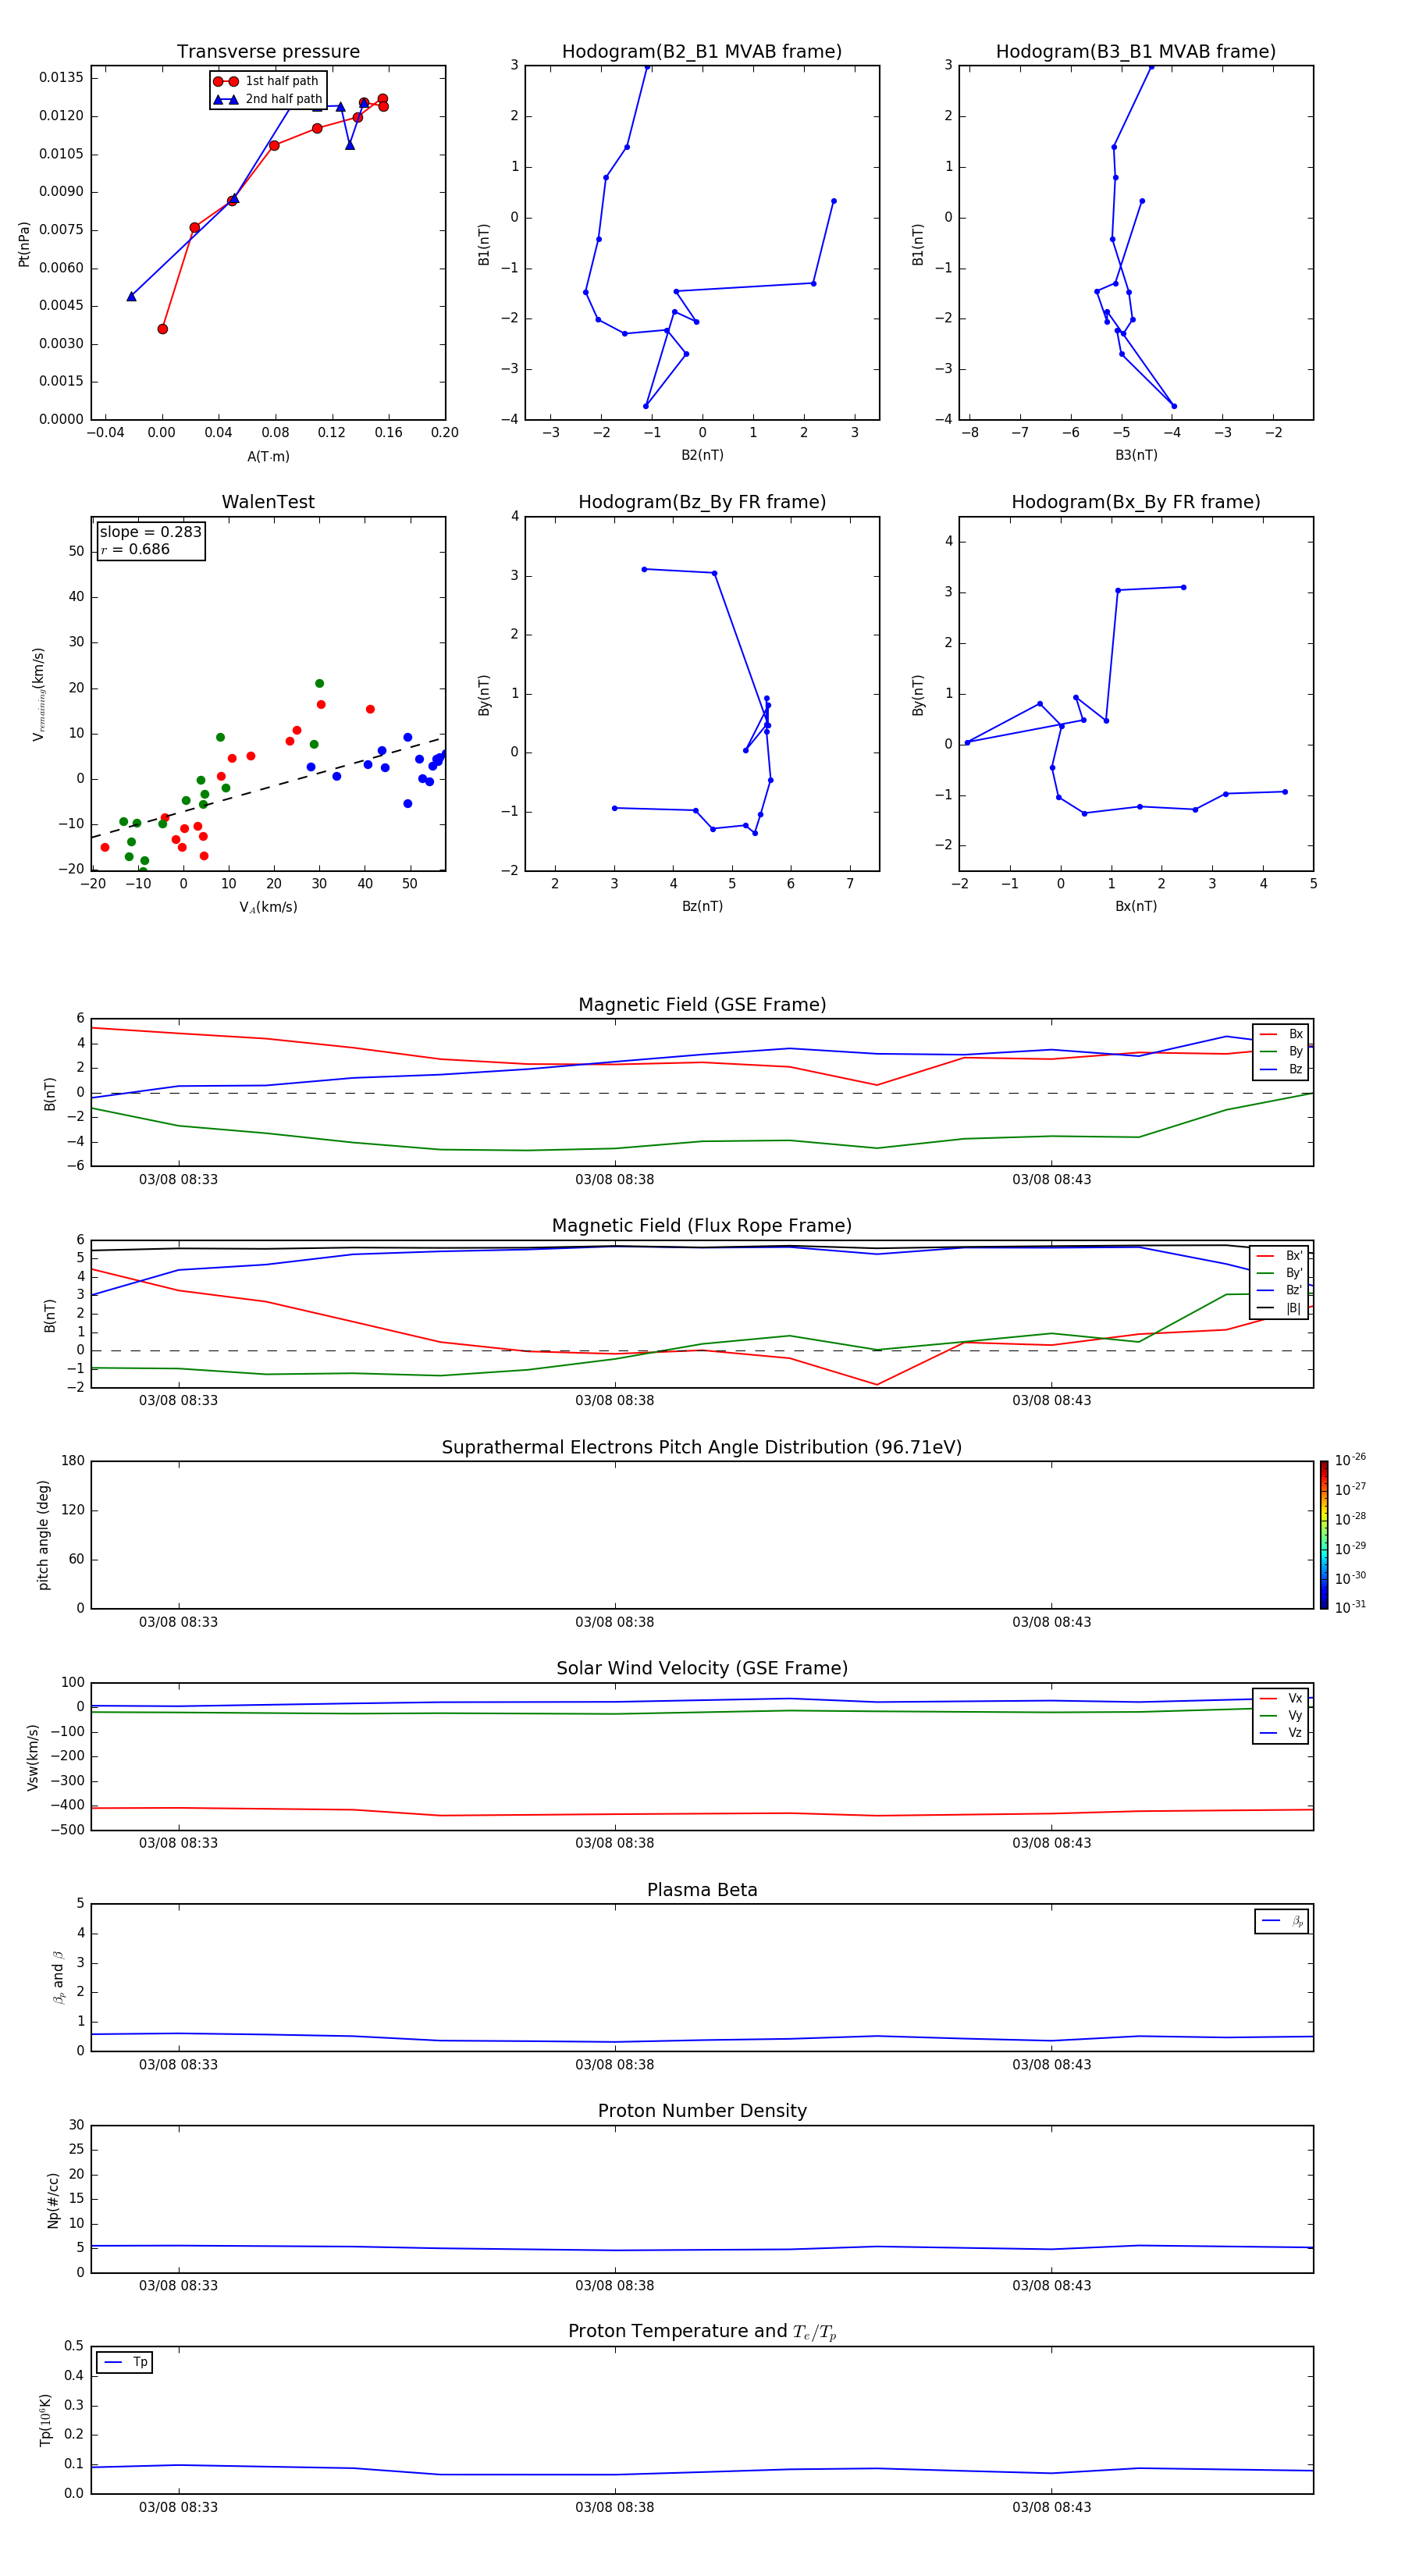Screen dimensions: 1405x2576
Task: Select the 'r = 0.686' annotation
Action: click(135, 549)
